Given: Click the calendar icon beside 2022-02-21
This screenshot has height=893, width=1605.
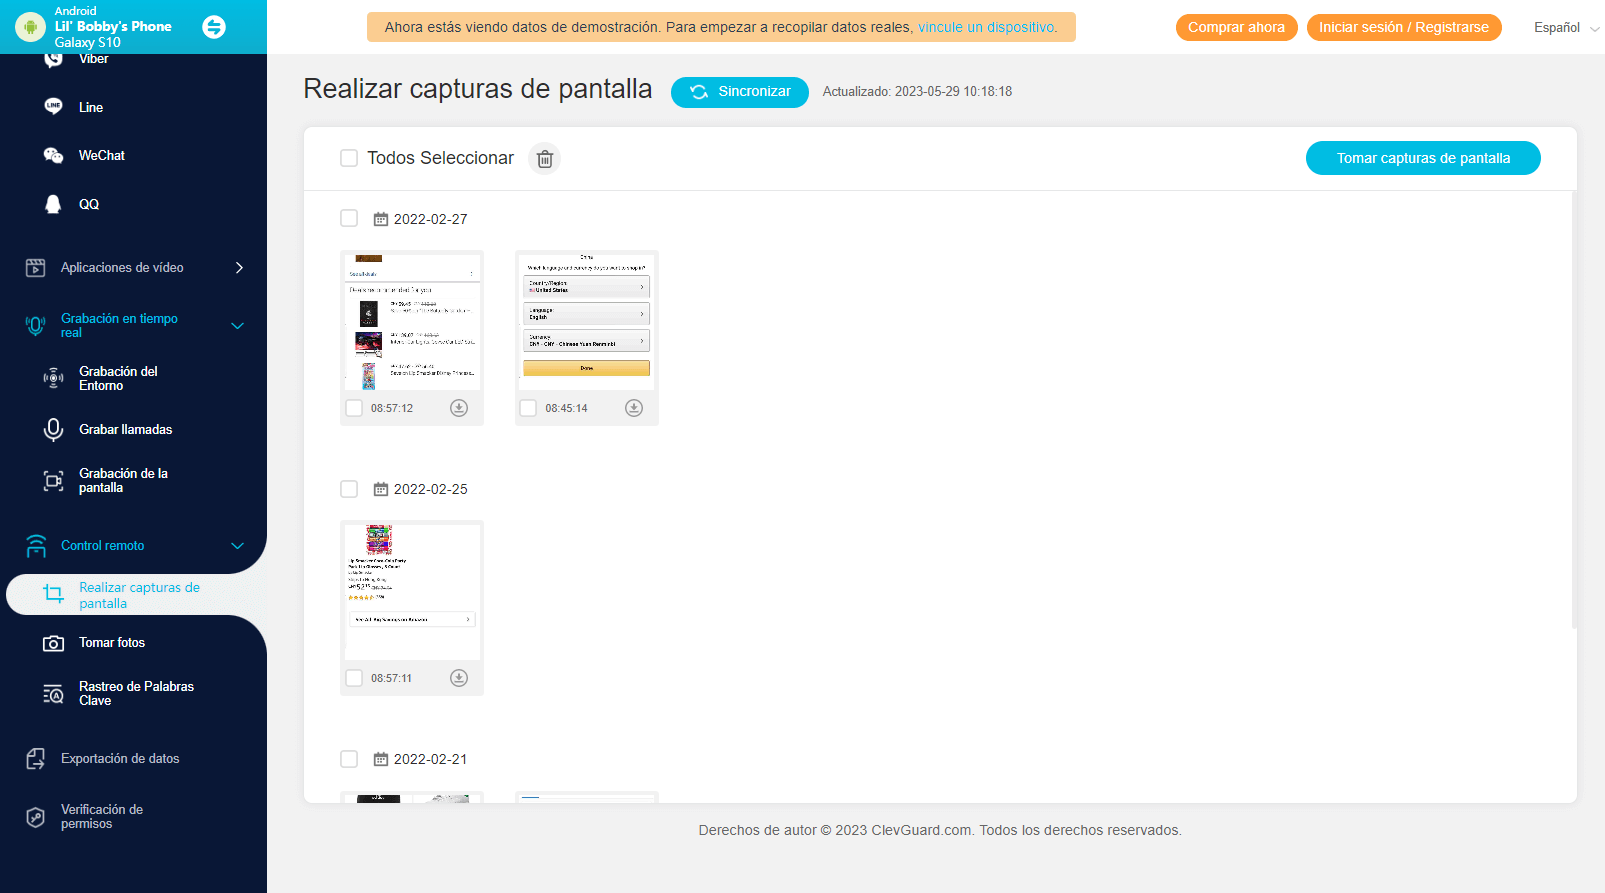Looking at the screenshot, I should (x=381, y=759).
